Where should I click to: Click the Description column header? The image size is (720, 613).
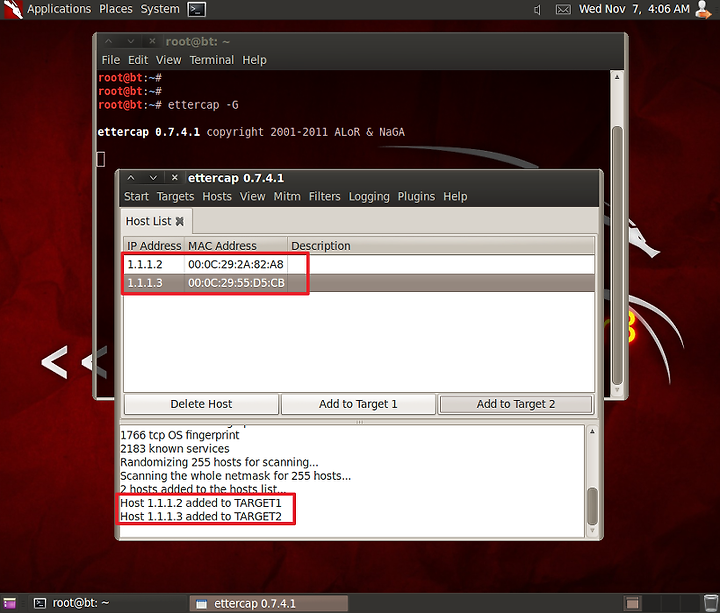[x=441, y=246]
